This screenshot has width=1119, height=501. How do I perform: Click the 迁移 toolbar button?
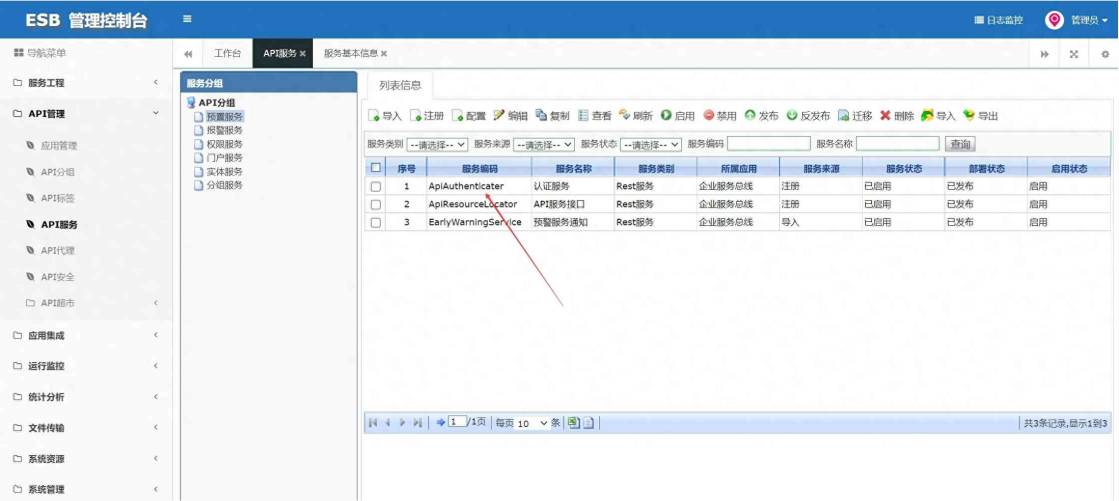pos(855,116)
